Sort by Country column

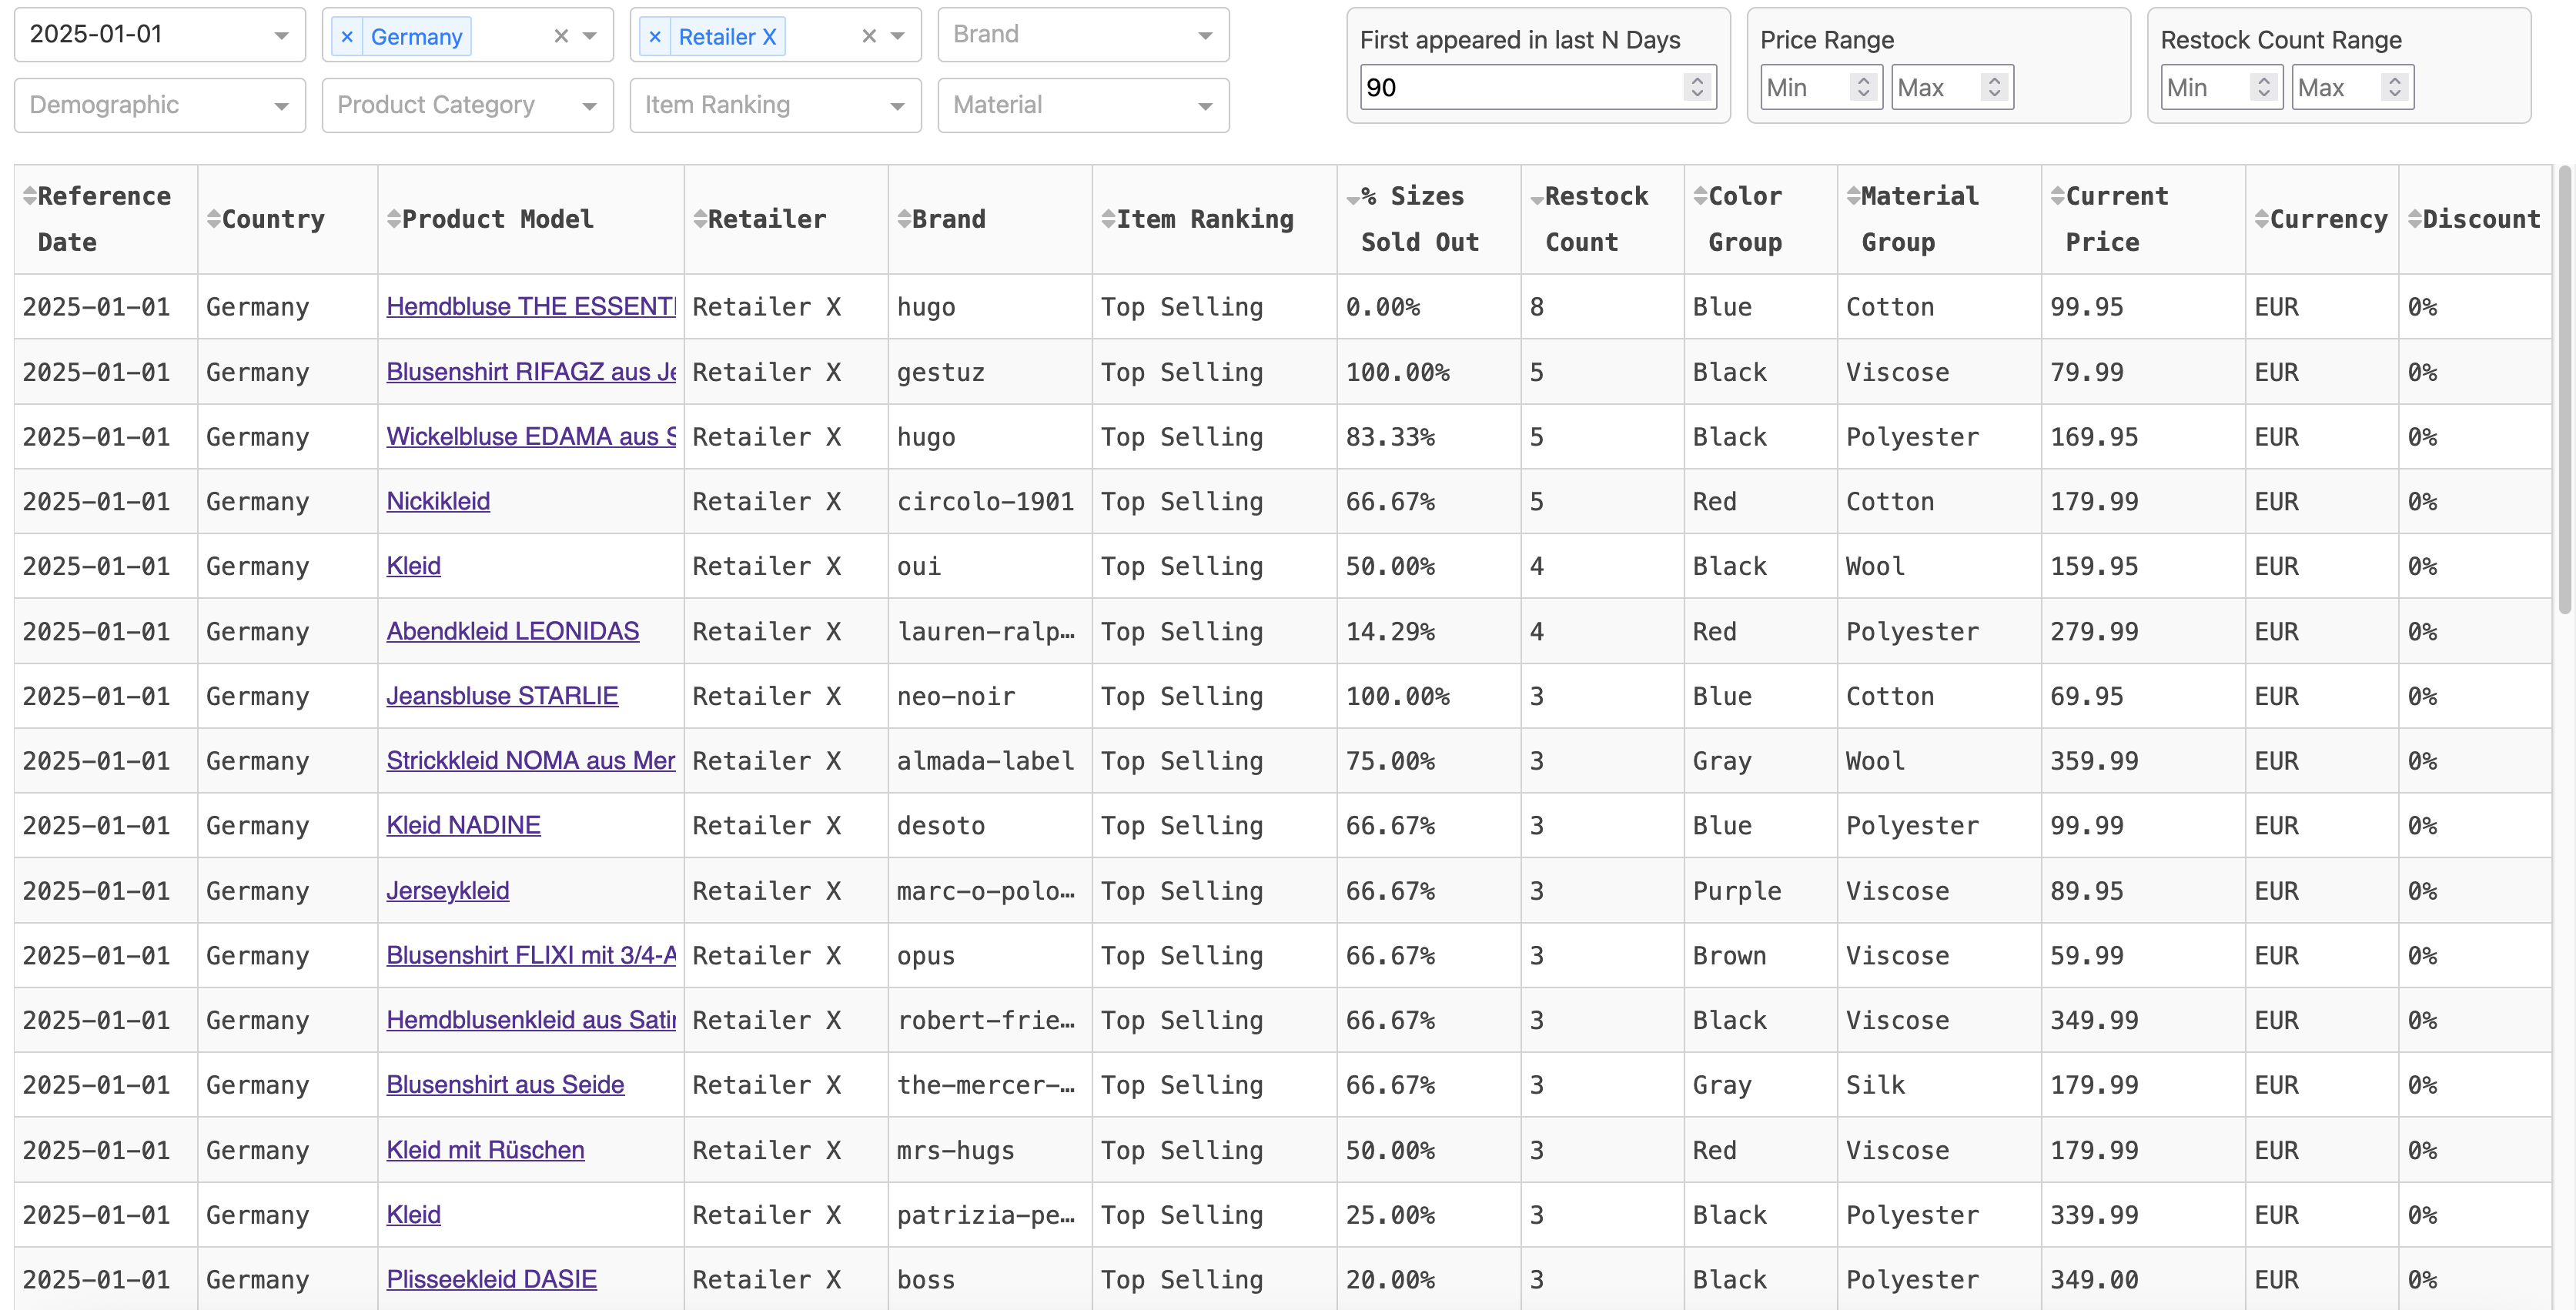pos(213,219)
